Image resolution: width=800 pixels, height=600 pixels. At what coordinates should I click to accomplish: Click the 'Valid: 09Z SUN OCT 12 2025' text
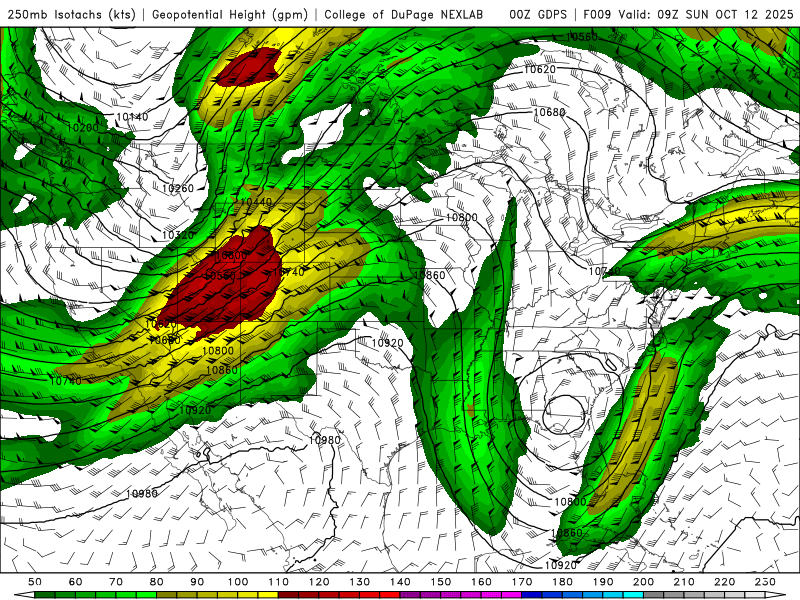point(706,14)
